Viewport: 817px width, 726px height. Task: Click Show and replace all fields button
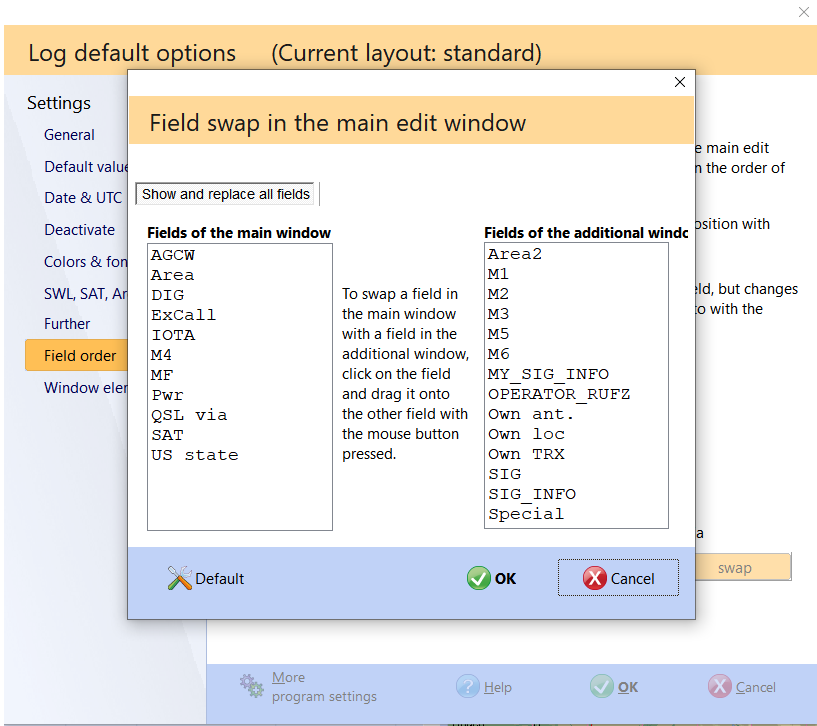[225, 194]
